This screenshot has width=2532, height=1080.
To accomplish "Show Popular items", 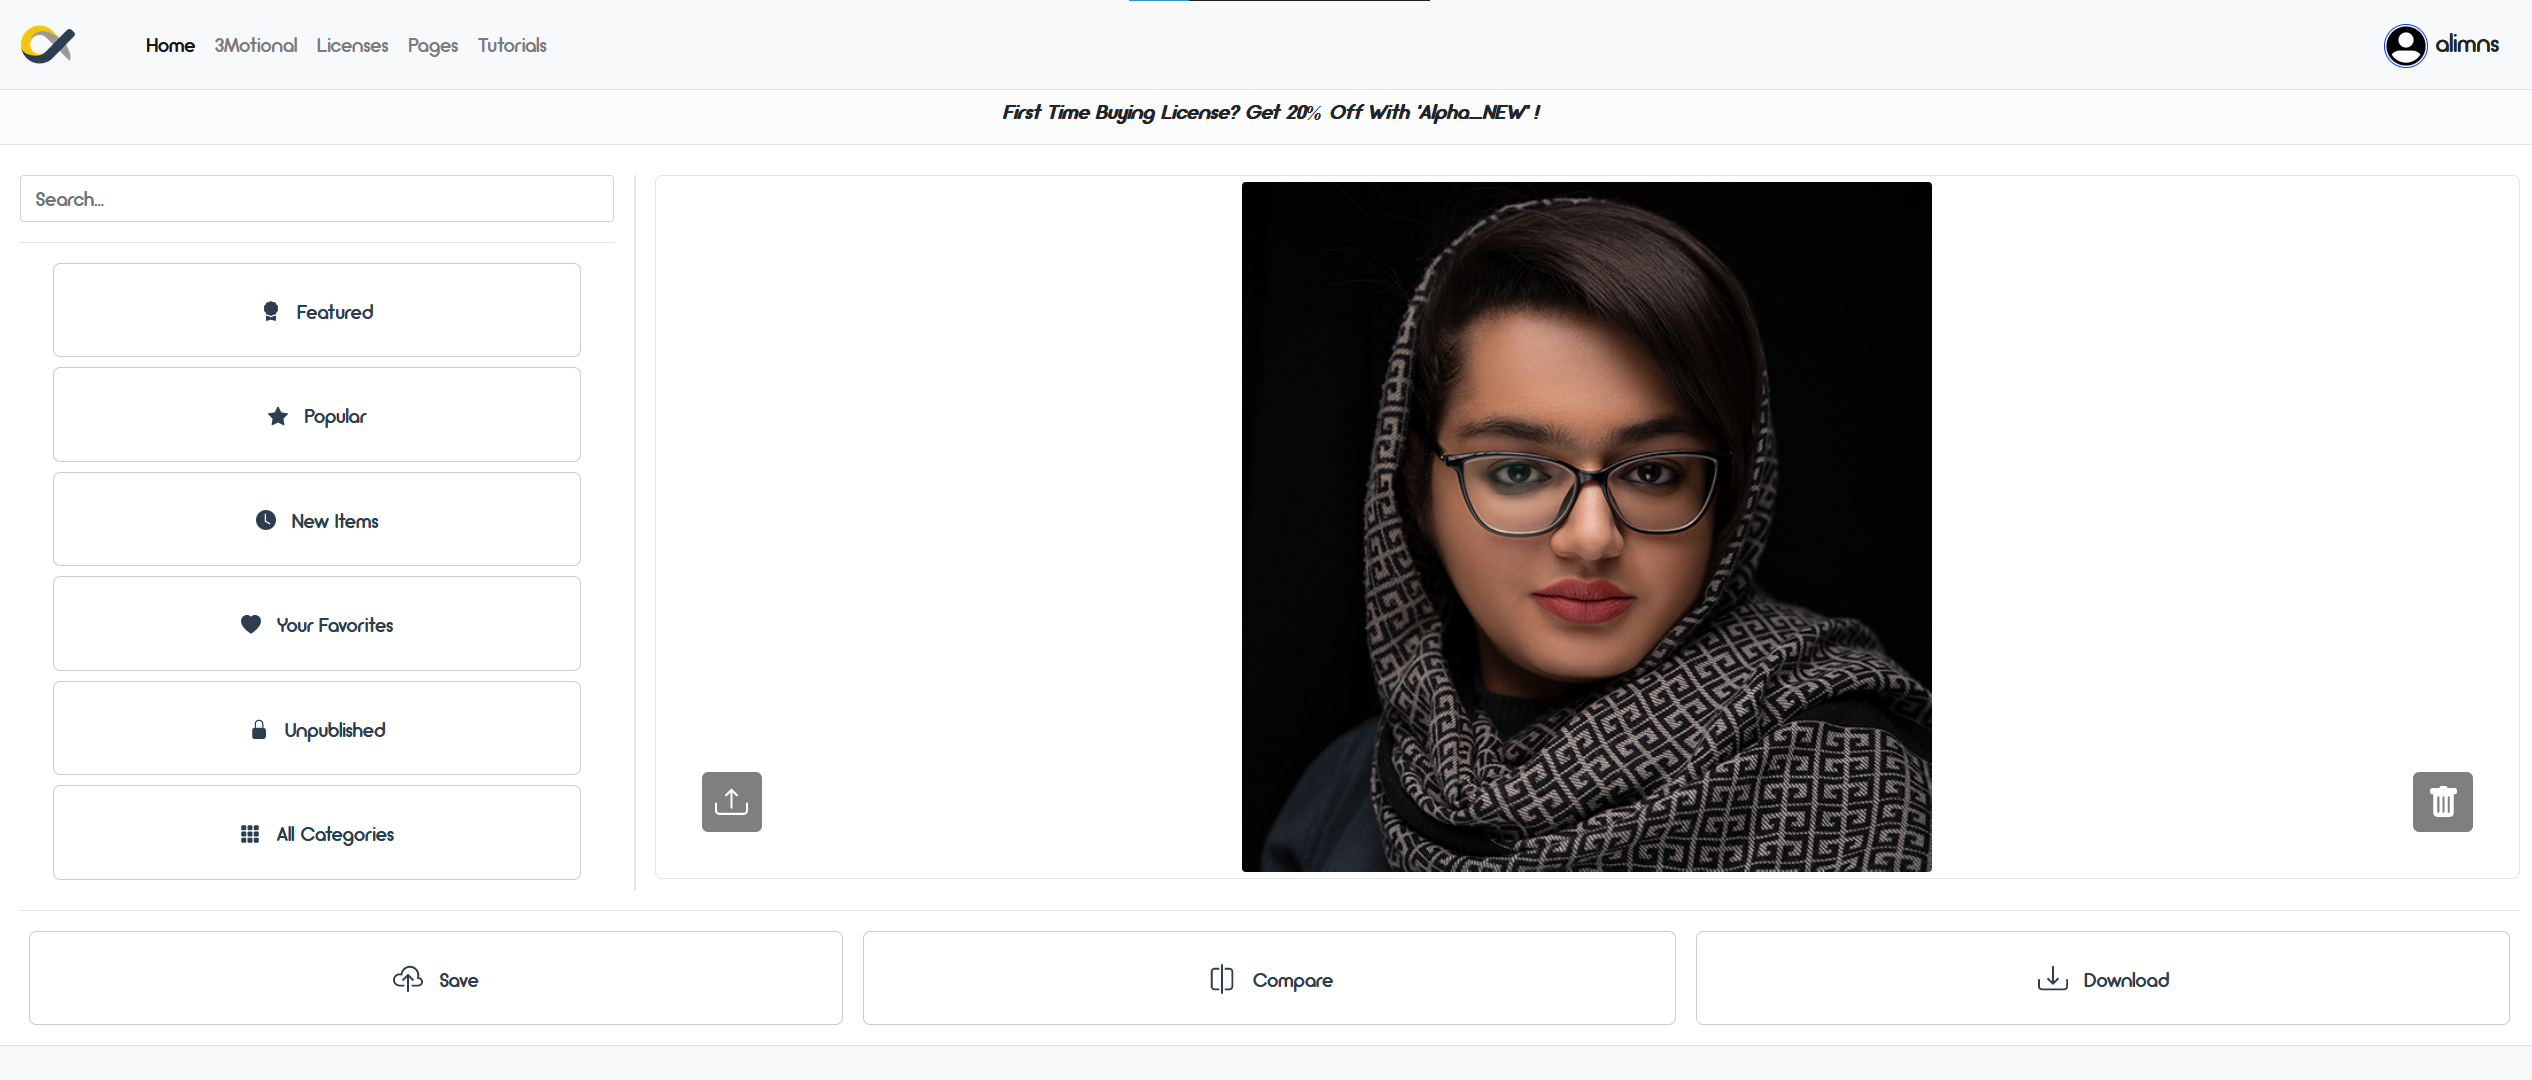I will click(317, 415).
